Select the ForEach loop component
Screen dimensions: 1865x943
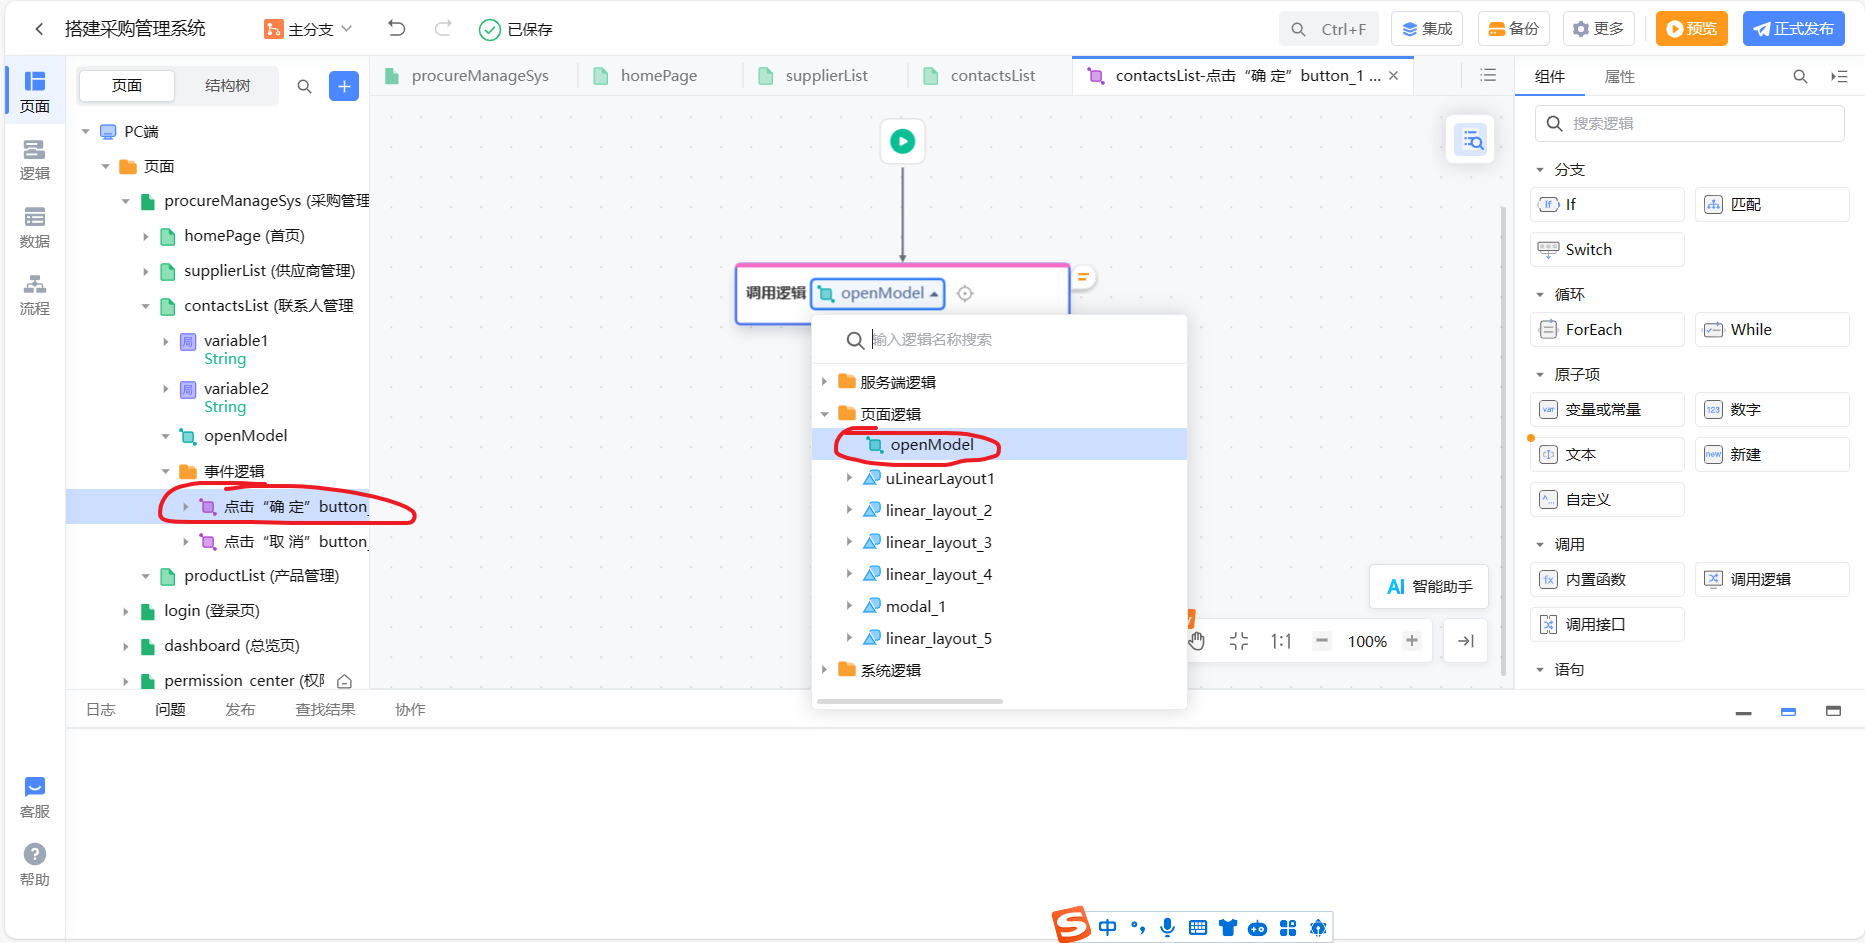[x=1607, y=330]
